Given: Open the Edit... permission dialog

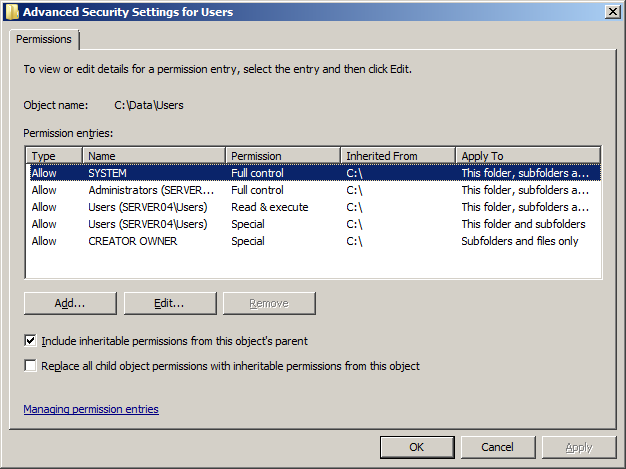Looking at the screenshot, I should tap(169, 303).
